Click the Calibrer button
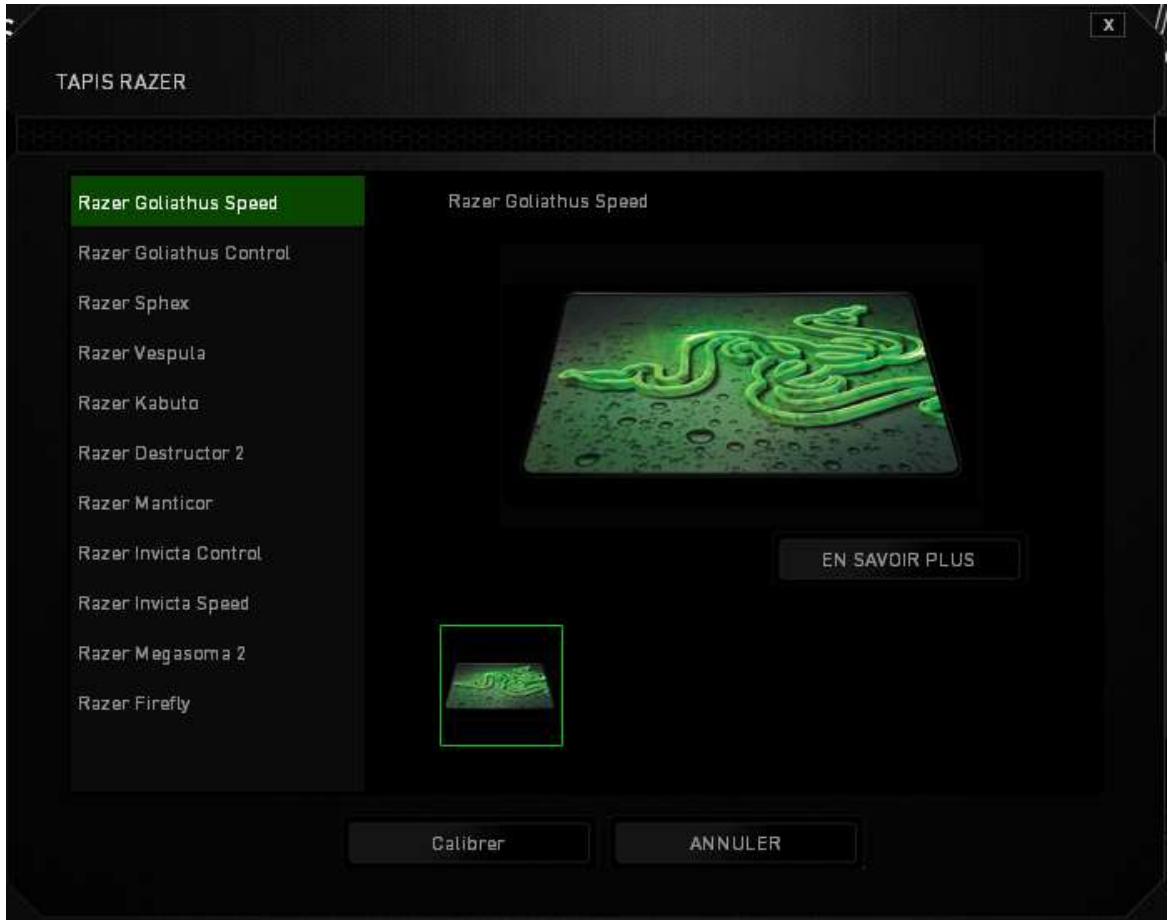 click(x=469, y=843)
